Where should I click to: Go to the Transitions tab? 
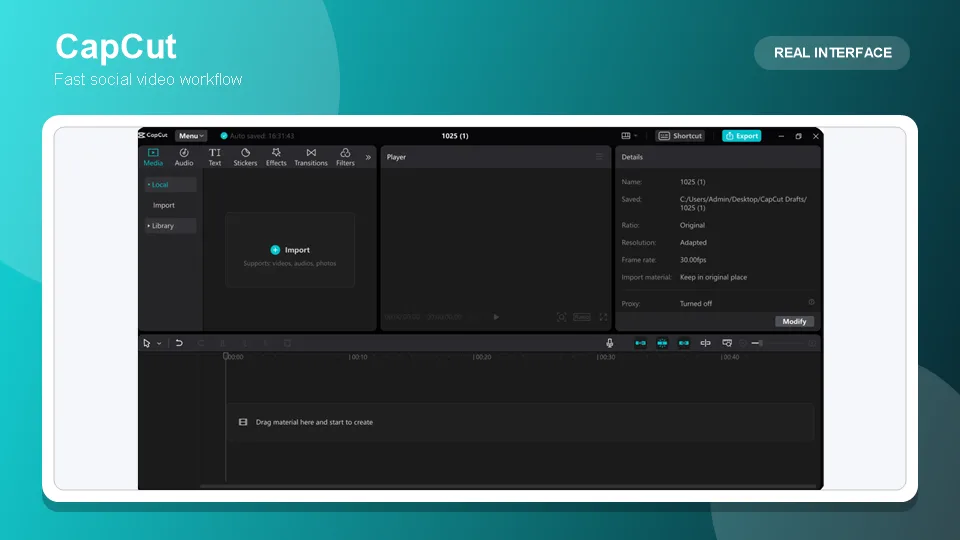pyautogui.click(x=311, y=157)
